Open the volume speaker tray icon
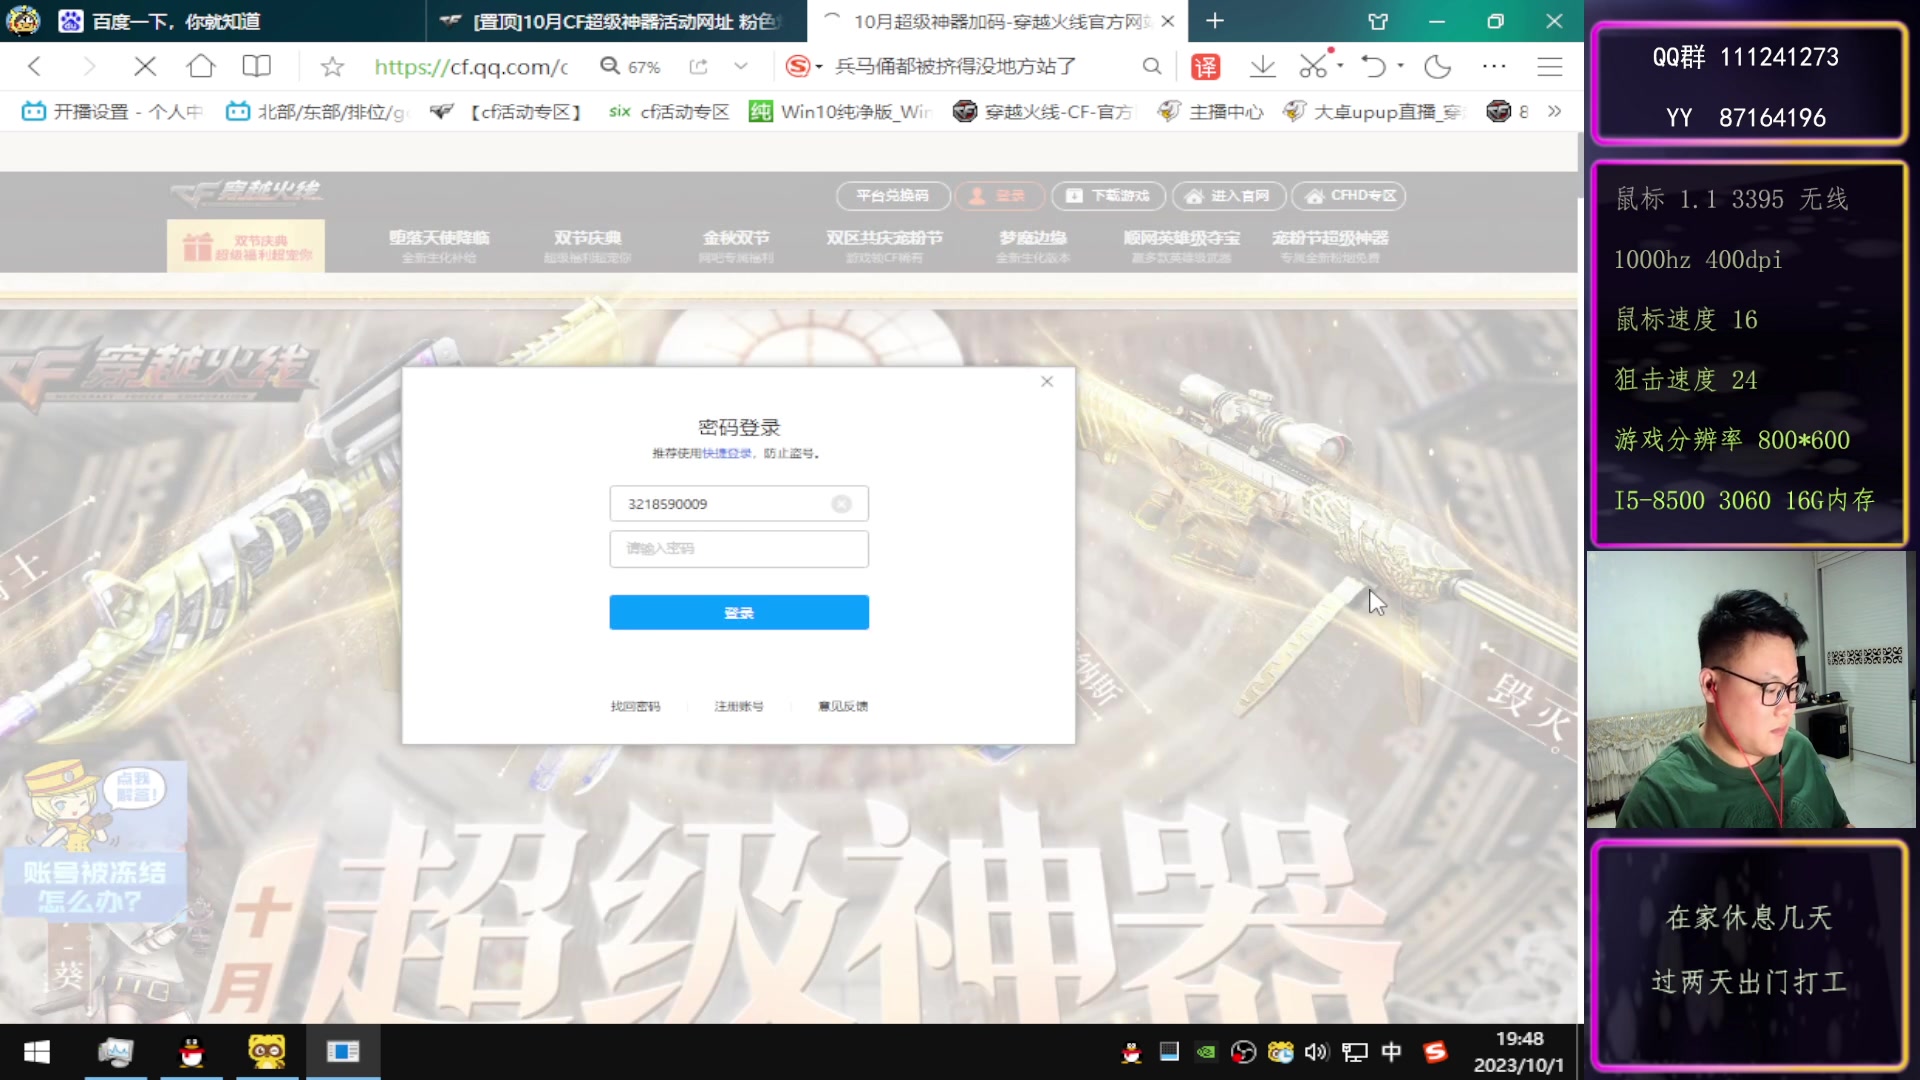 (1317, 1052)
